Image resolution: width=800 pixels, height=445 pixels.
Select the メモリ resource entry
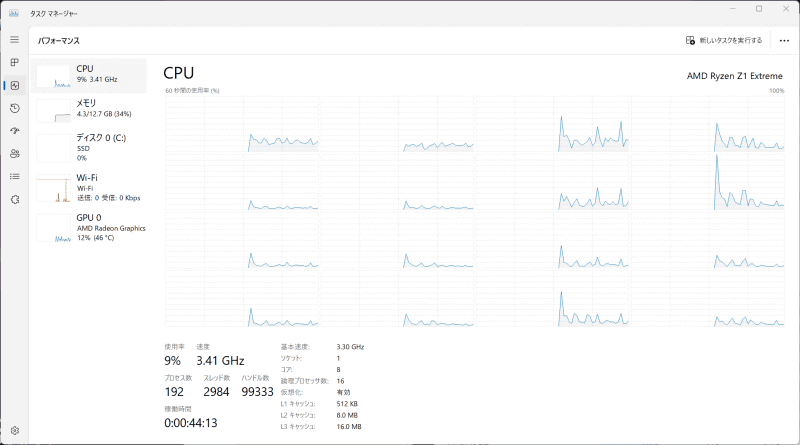pos(89,110)
